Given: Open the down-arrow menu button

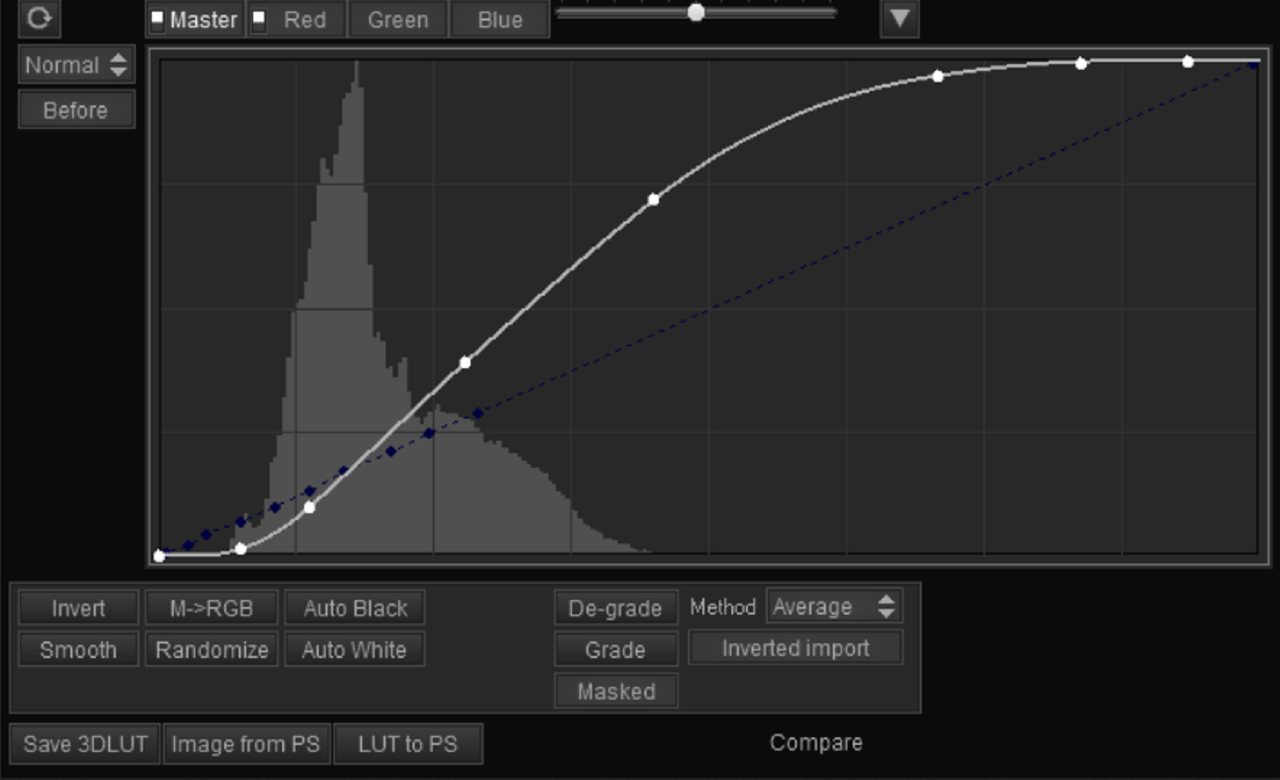Looking at the screenshot, I should pos(899,18).
